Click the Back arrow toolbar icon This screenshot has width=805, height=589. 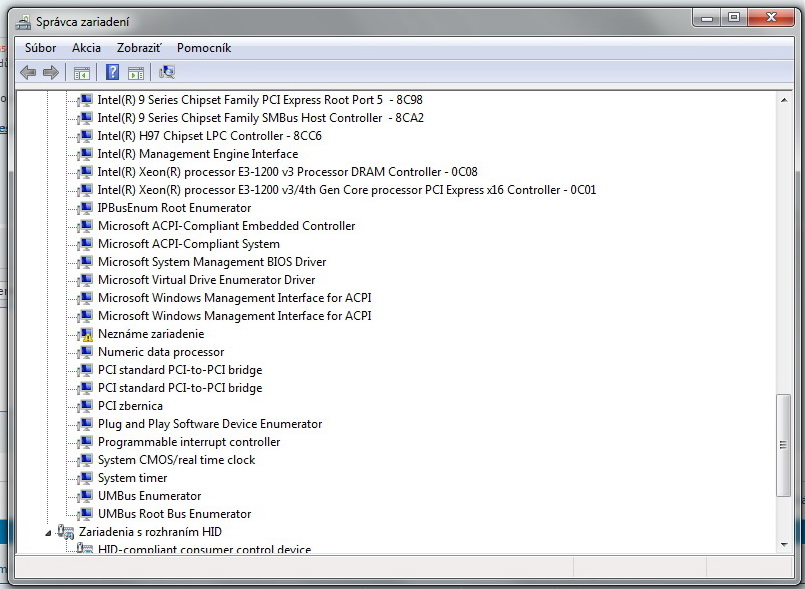pos(28,72)
